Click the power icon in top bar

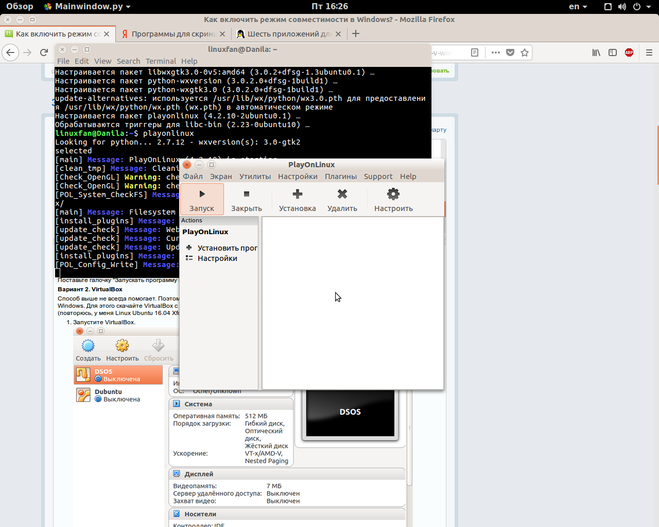click(x=637, y=6)
